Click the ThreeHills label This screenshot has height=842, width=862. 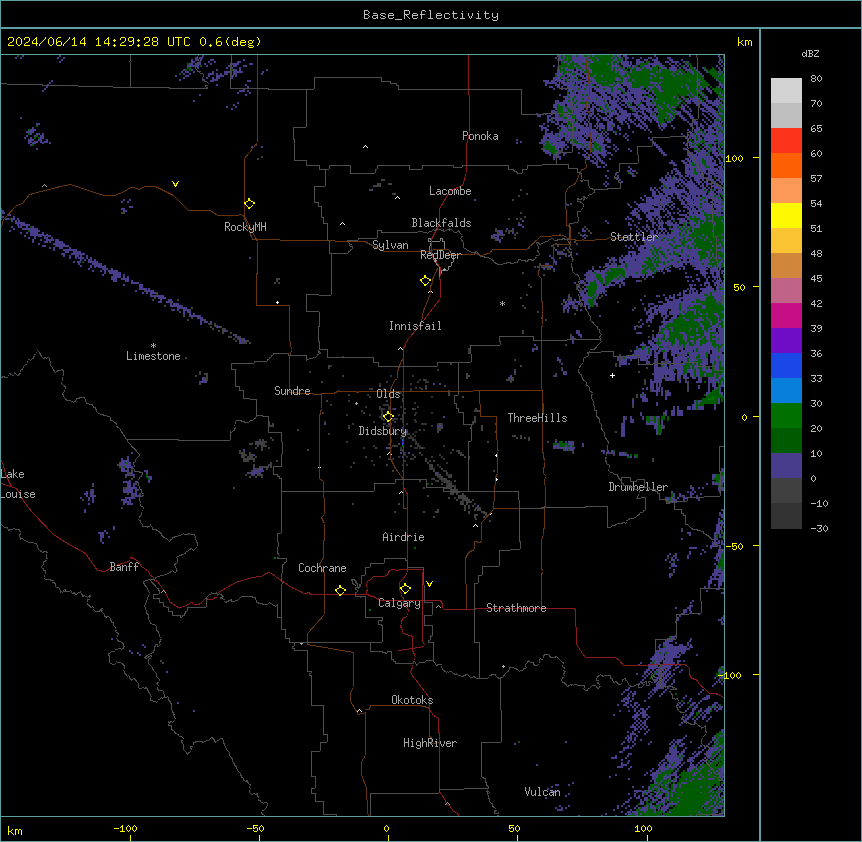click(537, 418)
